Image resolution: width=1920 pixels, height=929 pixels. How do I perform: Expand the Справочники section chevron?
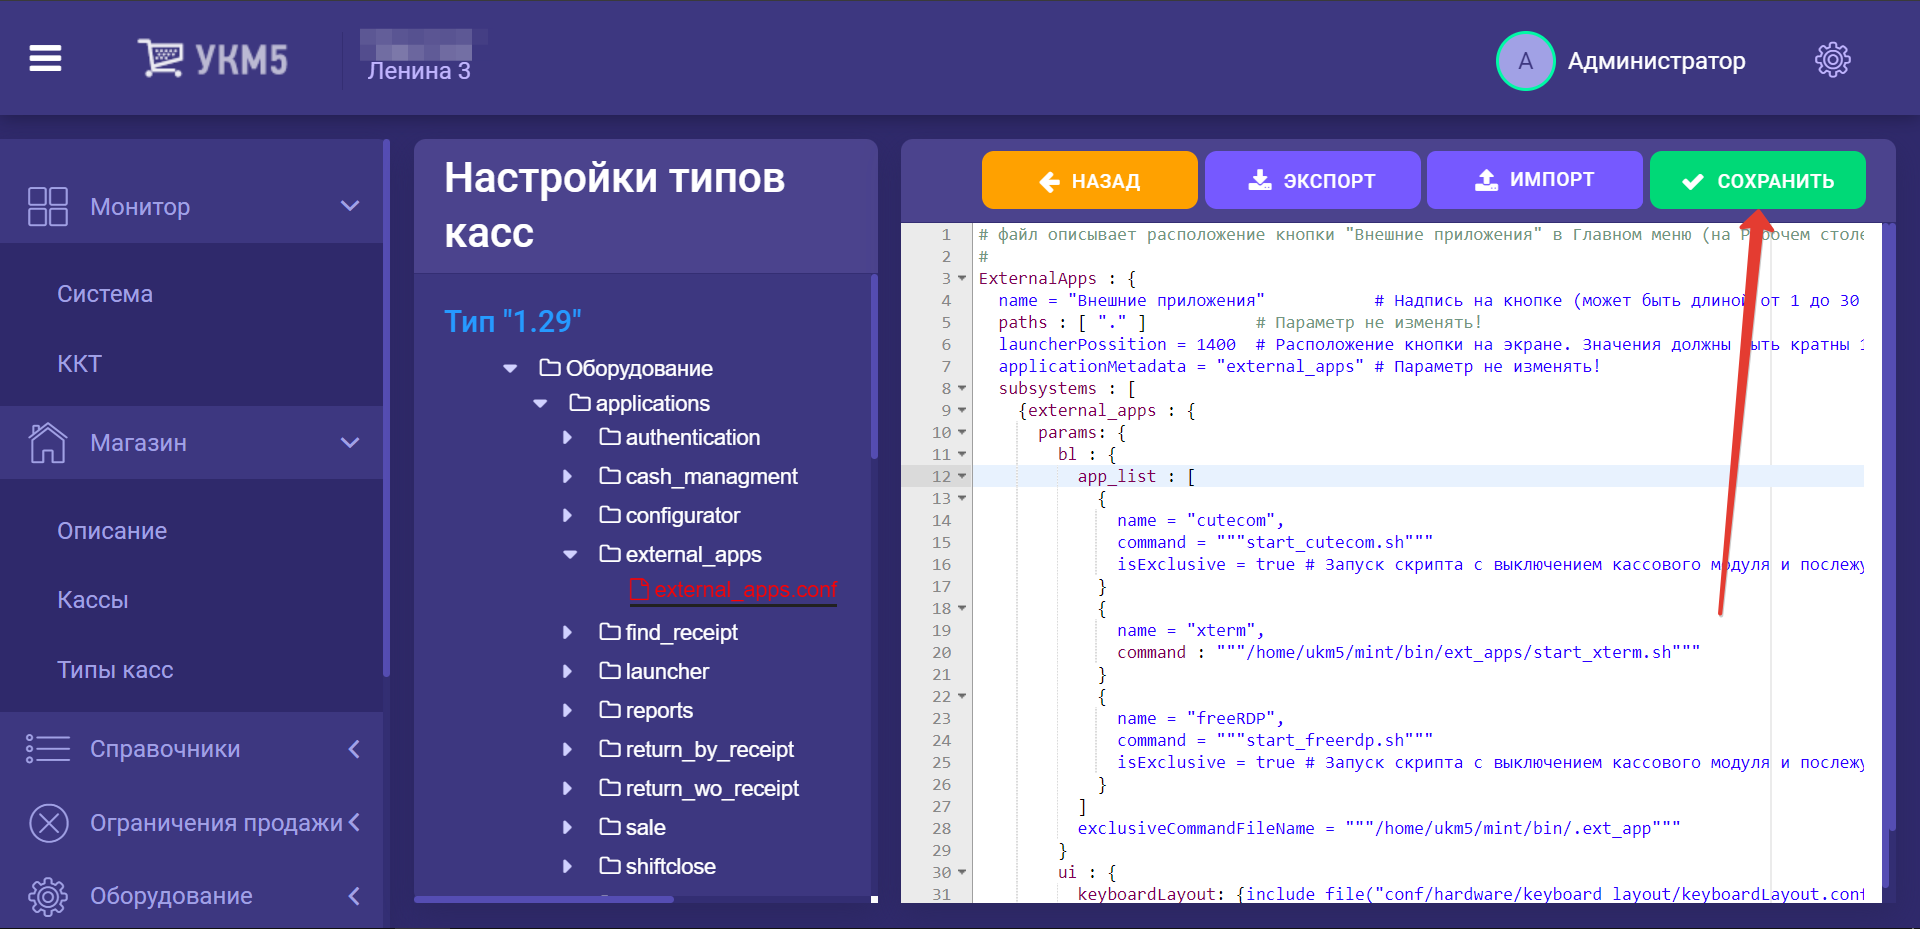(x=354, y=748)
